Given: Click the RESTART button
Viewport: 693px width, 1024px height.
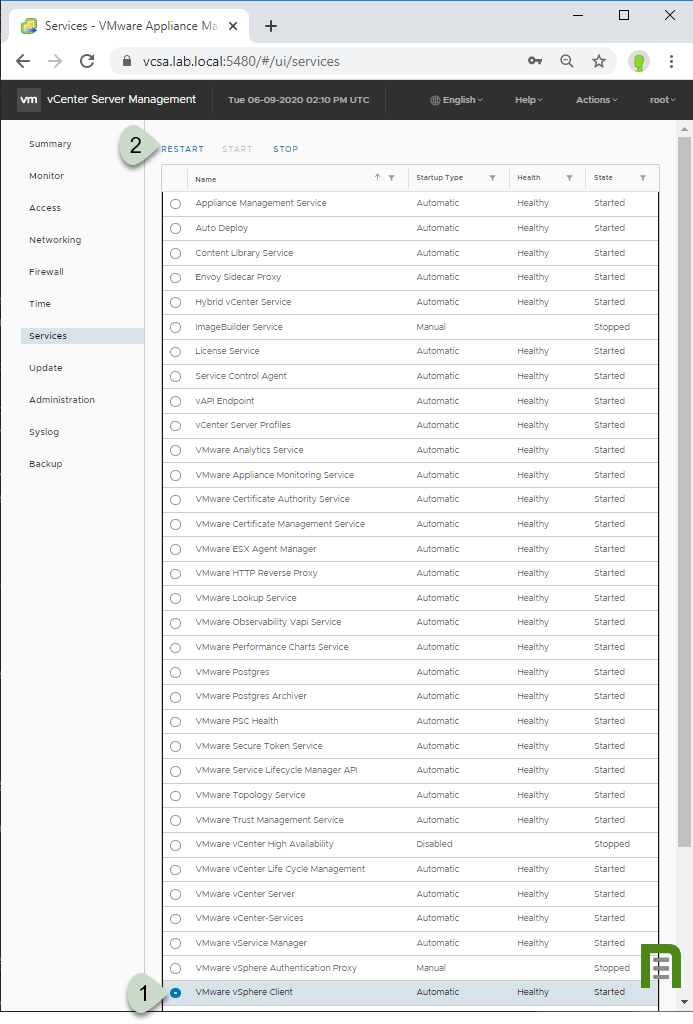Looking at the screenshot, I should pyautogui.click(x=183, y=149).
